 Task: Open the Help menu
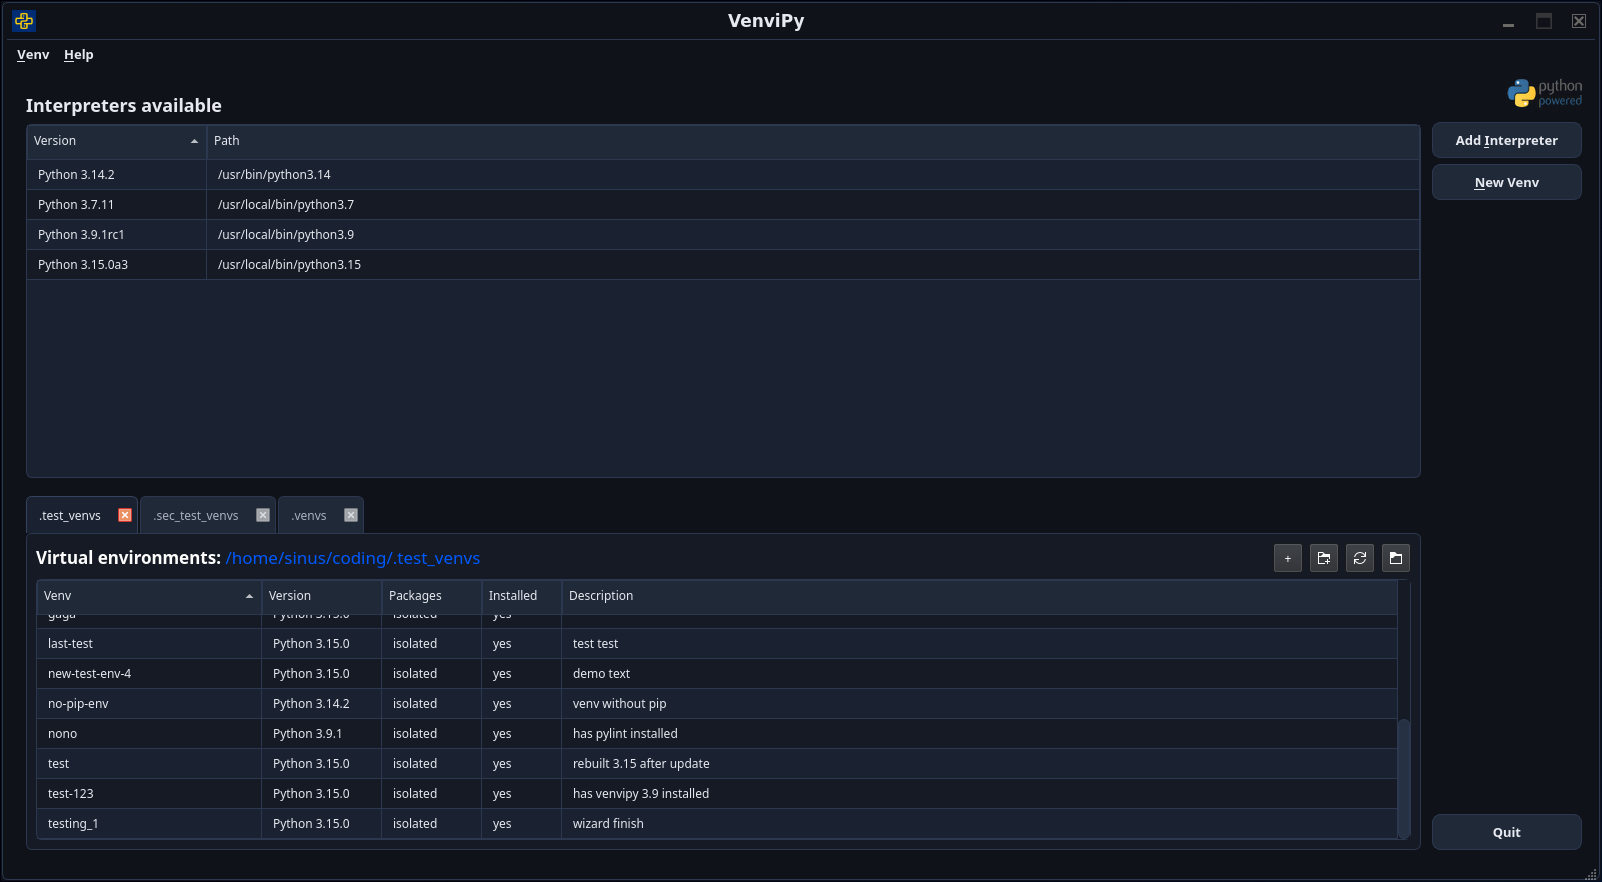[x=79, y=55]
